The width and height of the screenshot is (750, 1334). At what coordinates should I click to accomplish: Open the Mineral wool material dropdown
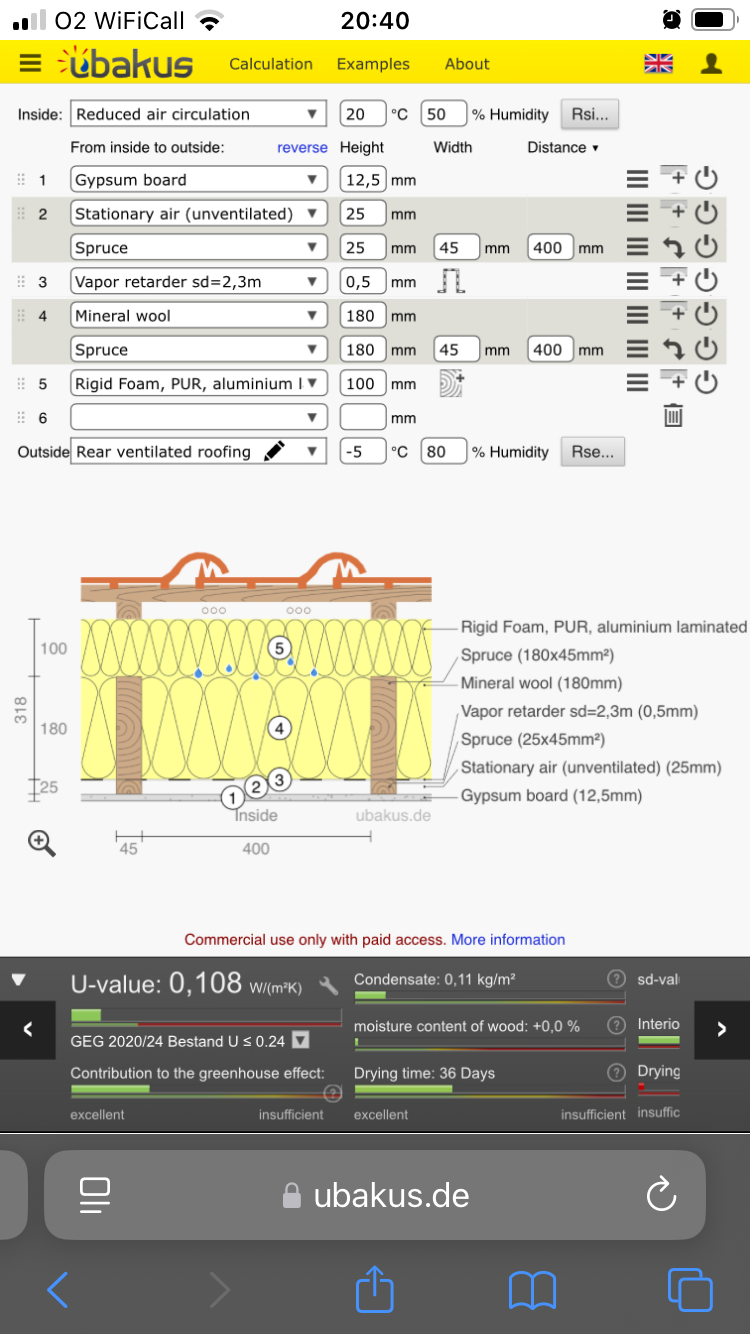(x=198, y=316)
